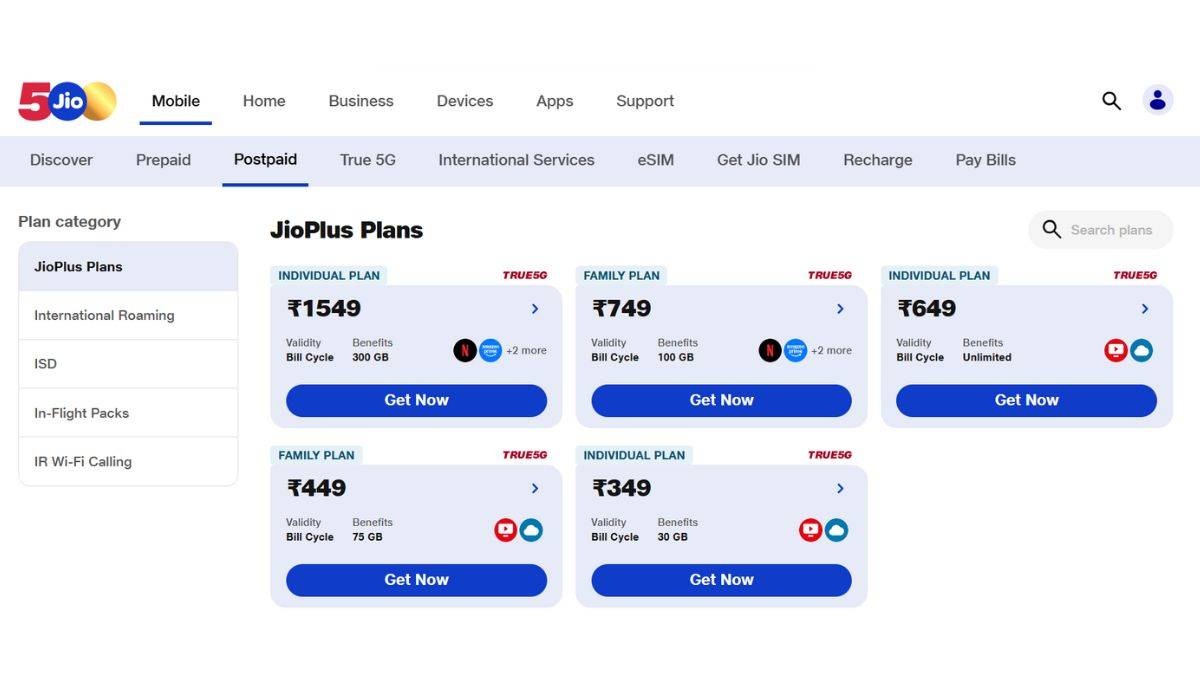
Task: Choose the ISD plan category
Action: 45,364
